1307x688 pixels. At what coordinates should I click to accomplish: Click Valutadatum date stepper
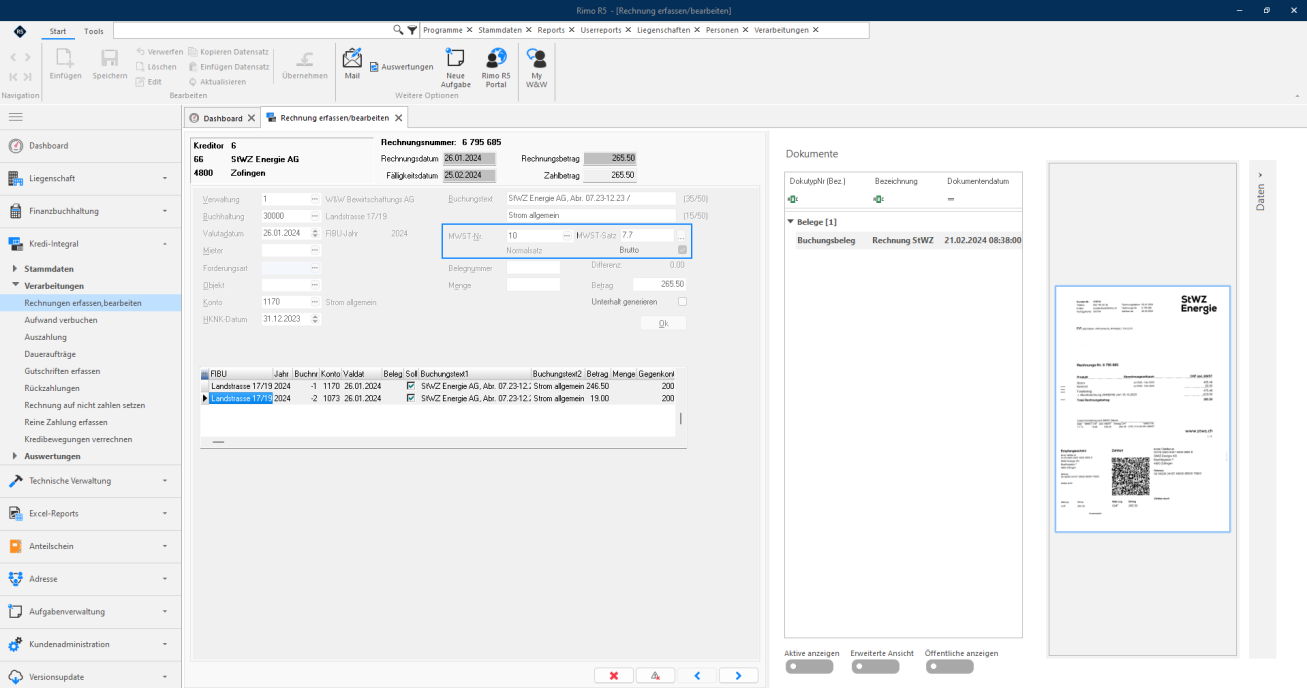[315, 233]
